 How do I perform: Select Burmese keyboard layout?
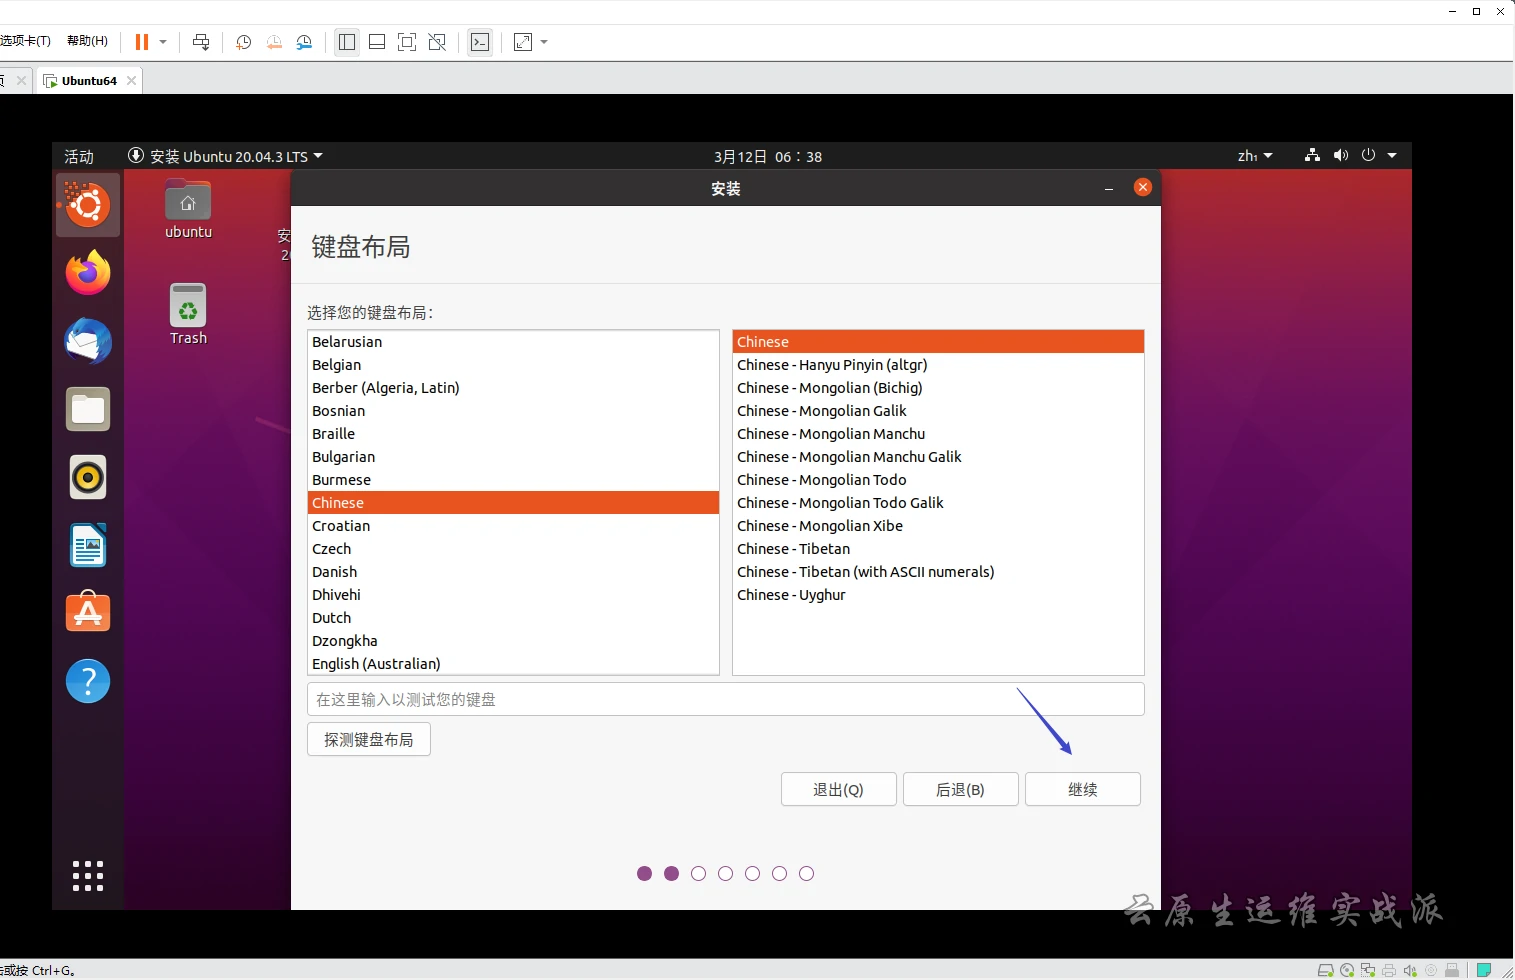513,480
